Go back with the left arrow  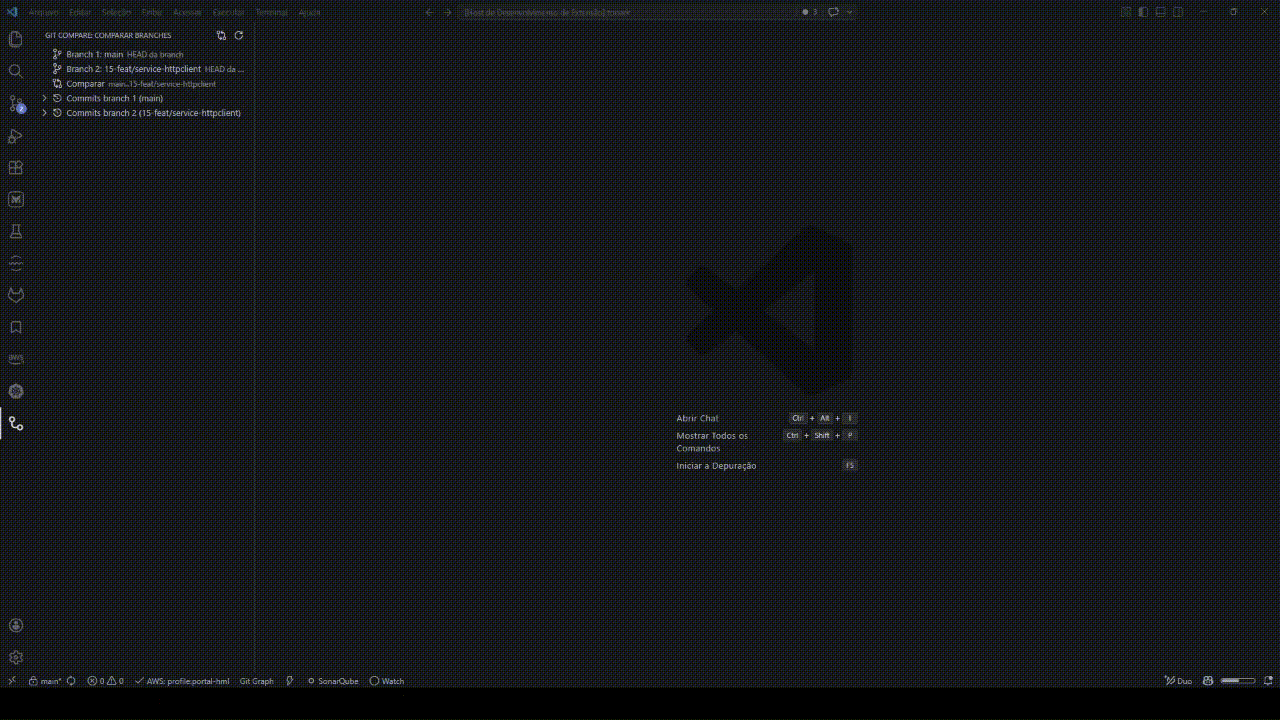[x=429, y=12]
